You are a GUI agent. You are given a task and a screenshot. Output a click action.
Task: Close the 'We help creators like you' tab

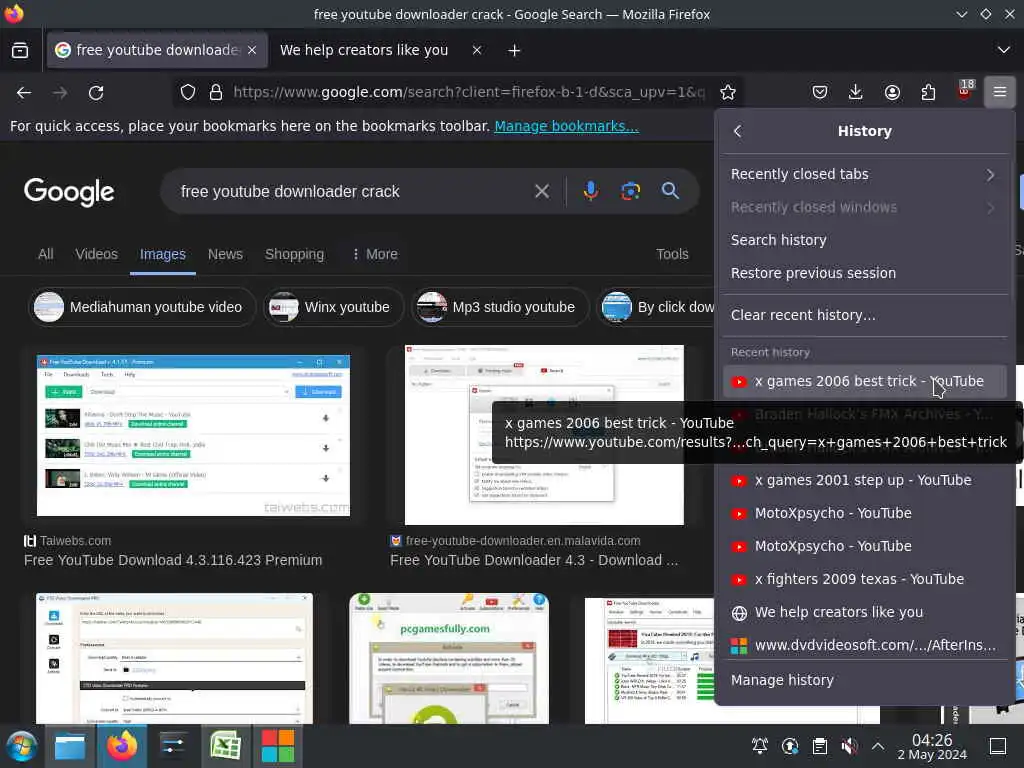[x=477, y=50]
